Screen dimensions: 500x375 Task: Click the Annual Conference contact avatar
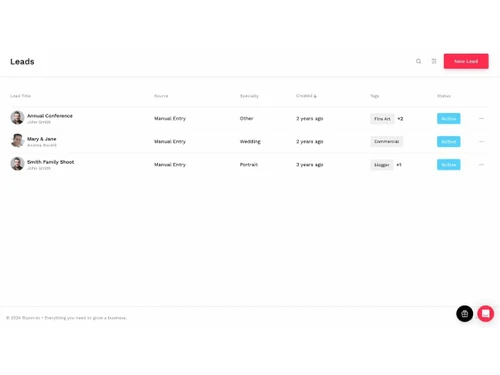(x=17, y=118)
